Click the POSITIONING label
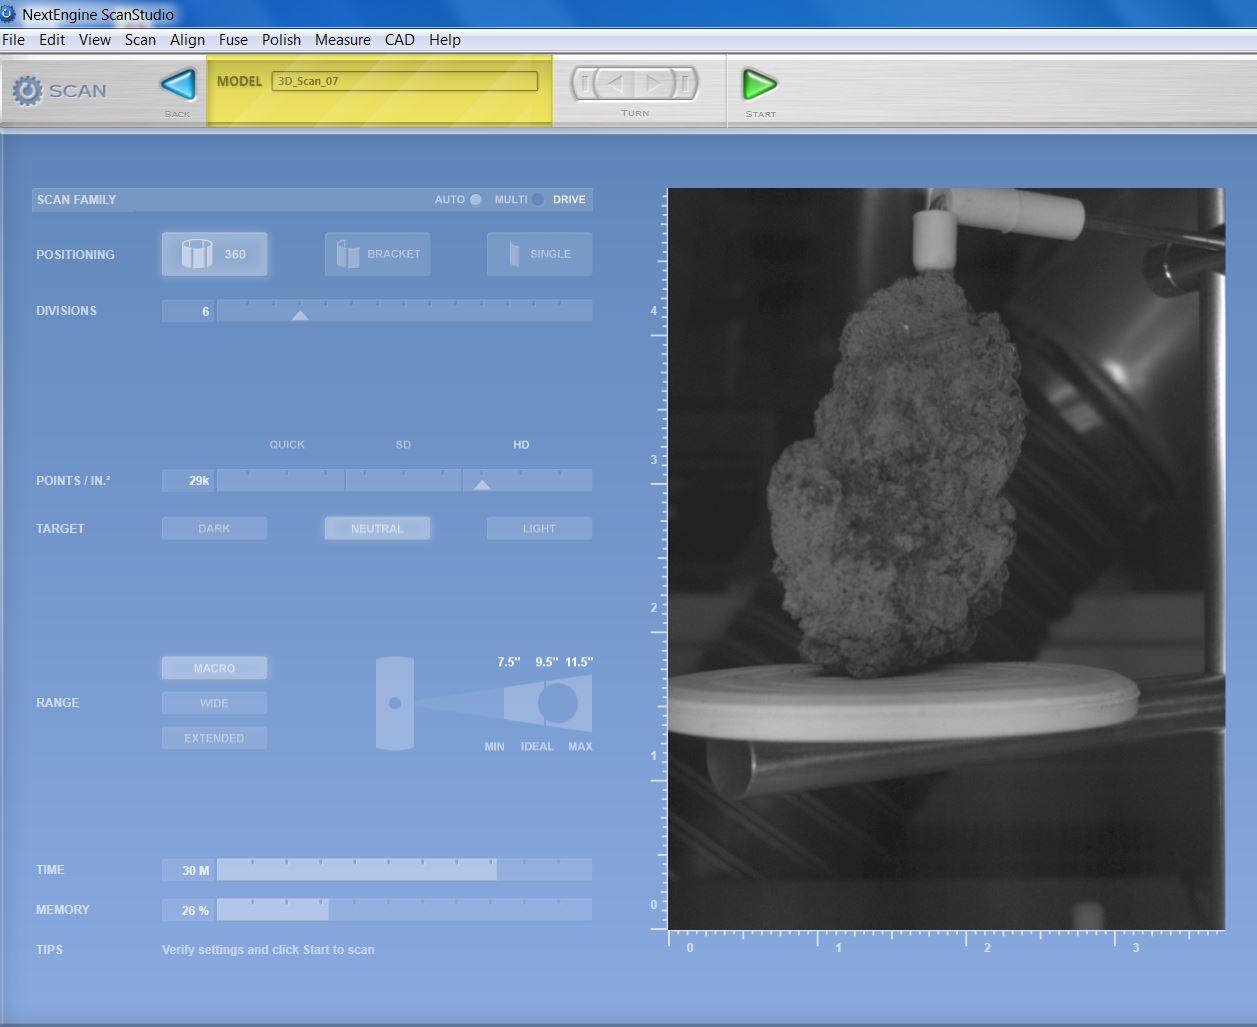Viewport: 1257px width, 1027px height. [x=75, y=255]
